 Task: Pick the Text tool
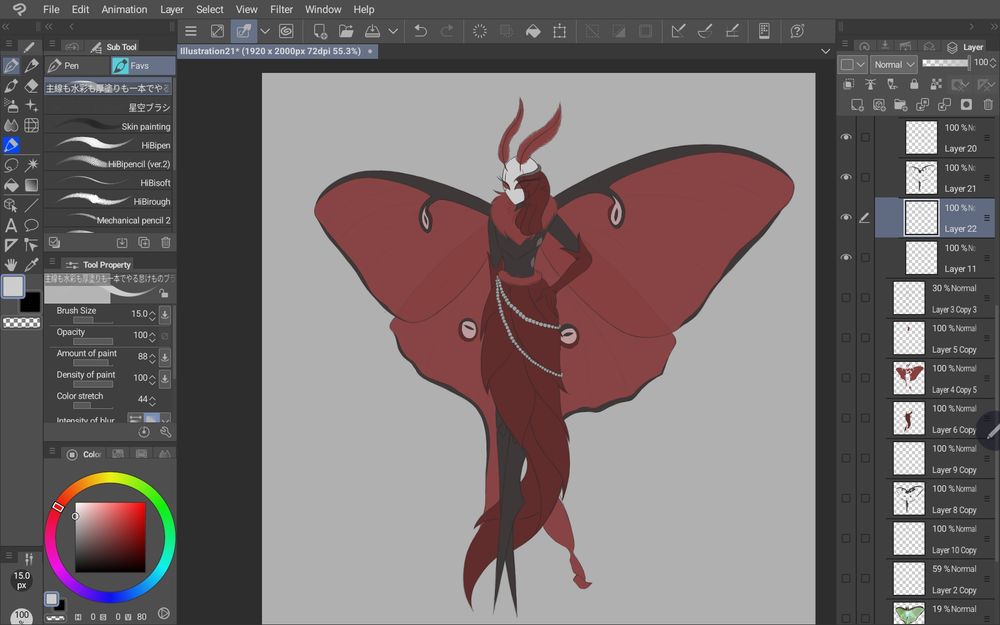pos(11,225)
